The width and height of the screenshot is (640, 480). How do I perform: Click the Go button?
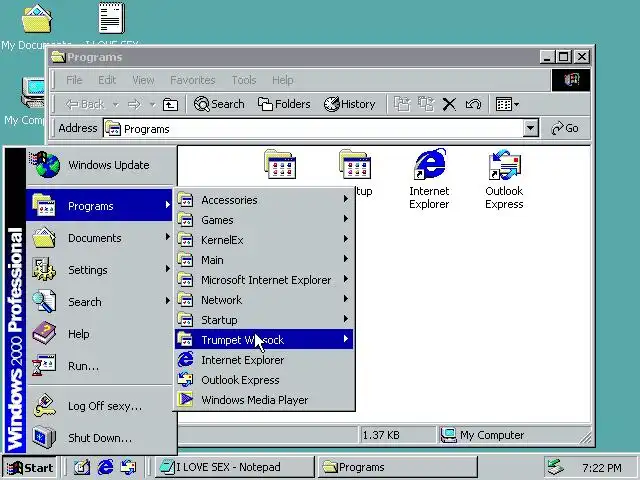565,129
